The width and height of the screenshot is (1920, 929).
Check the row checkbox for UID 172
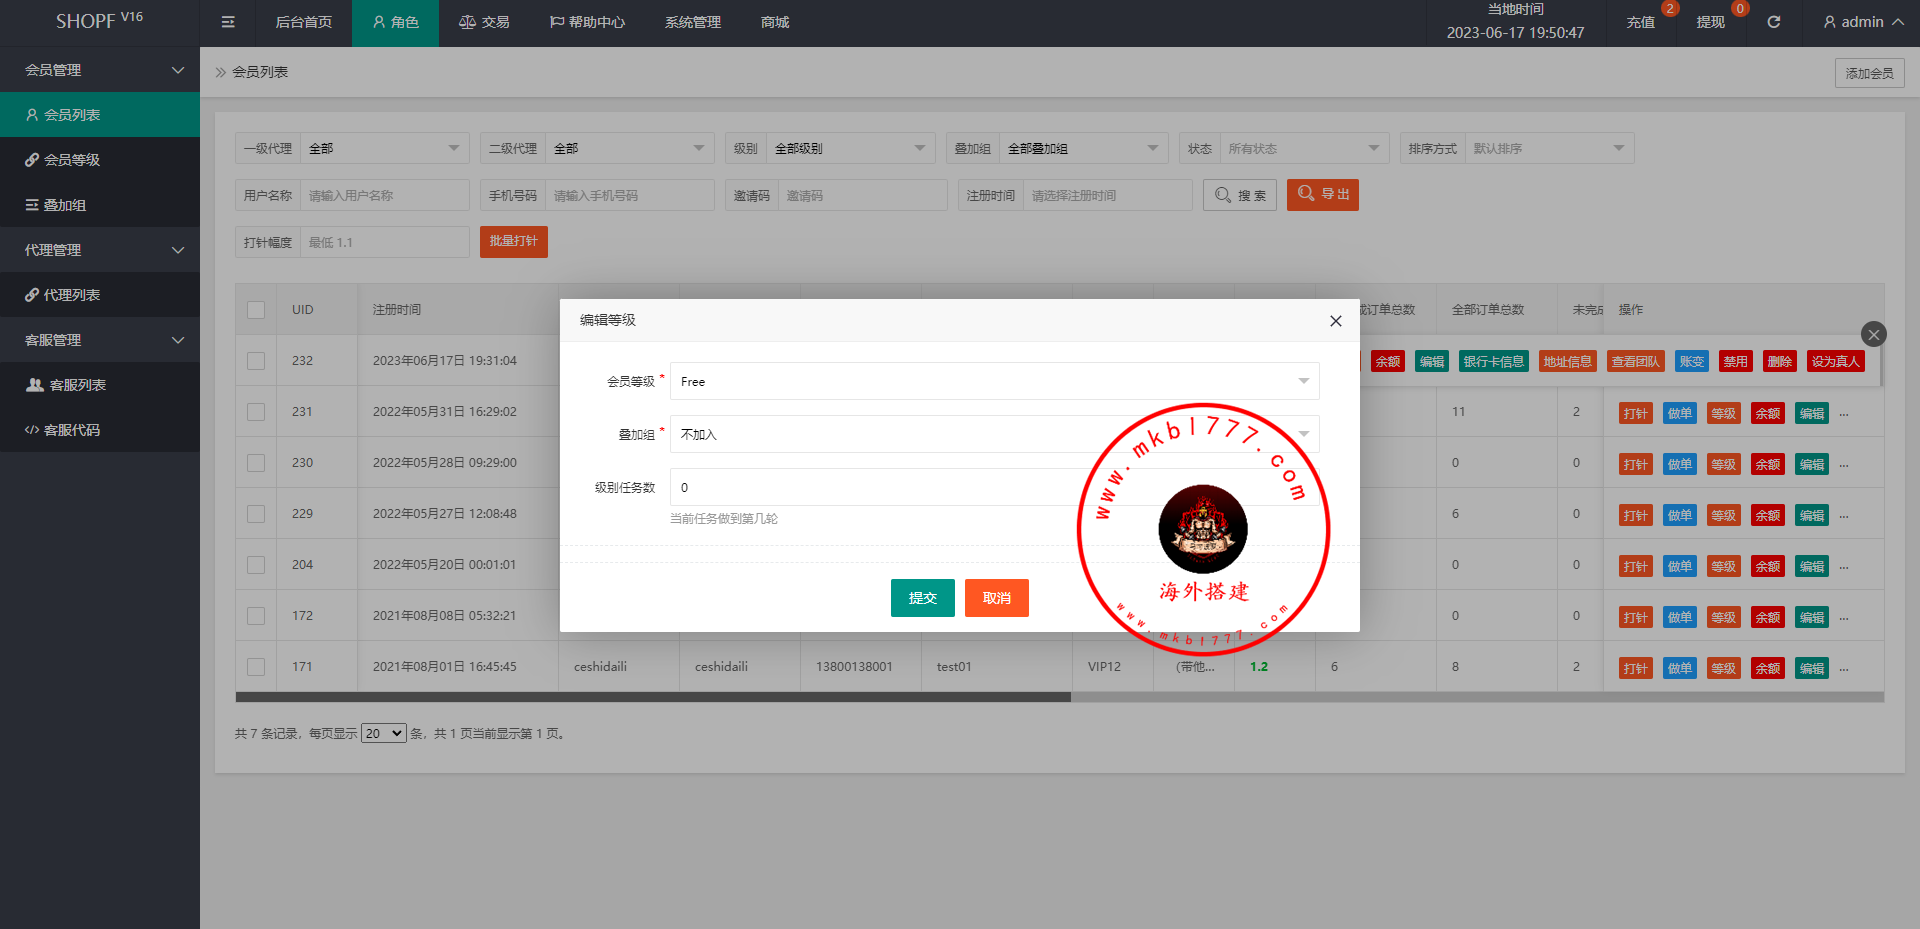[x=256, y=616]
